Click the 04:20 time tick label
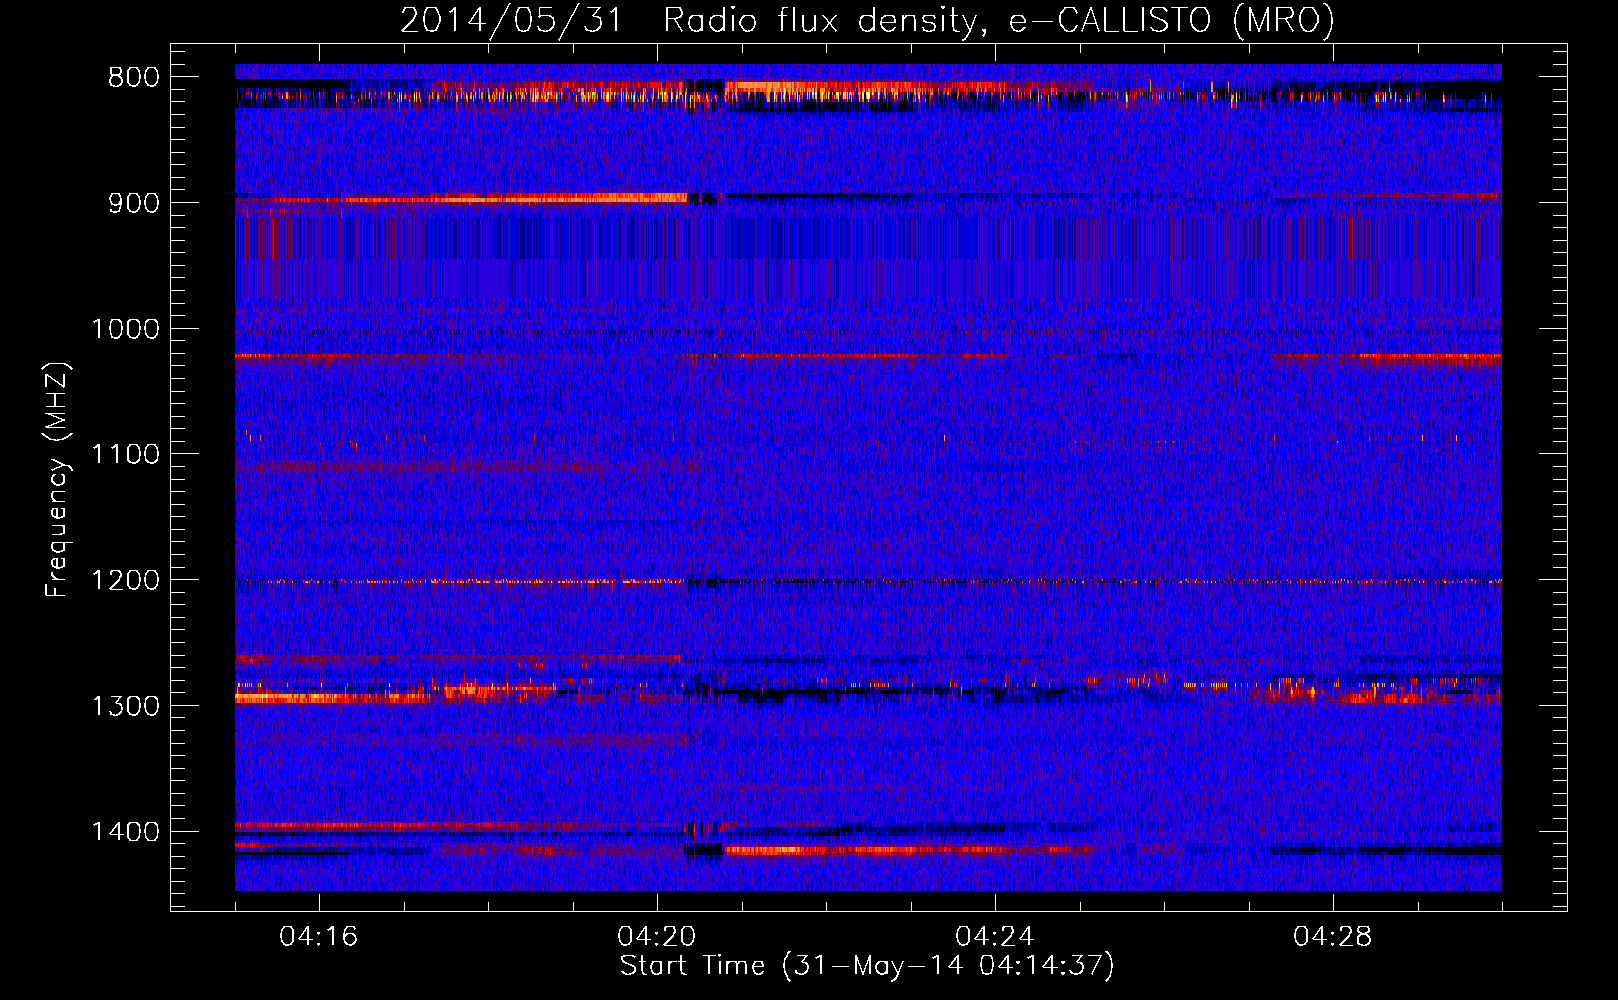This screenshot has height=1000, width=1618. (657, 937)
